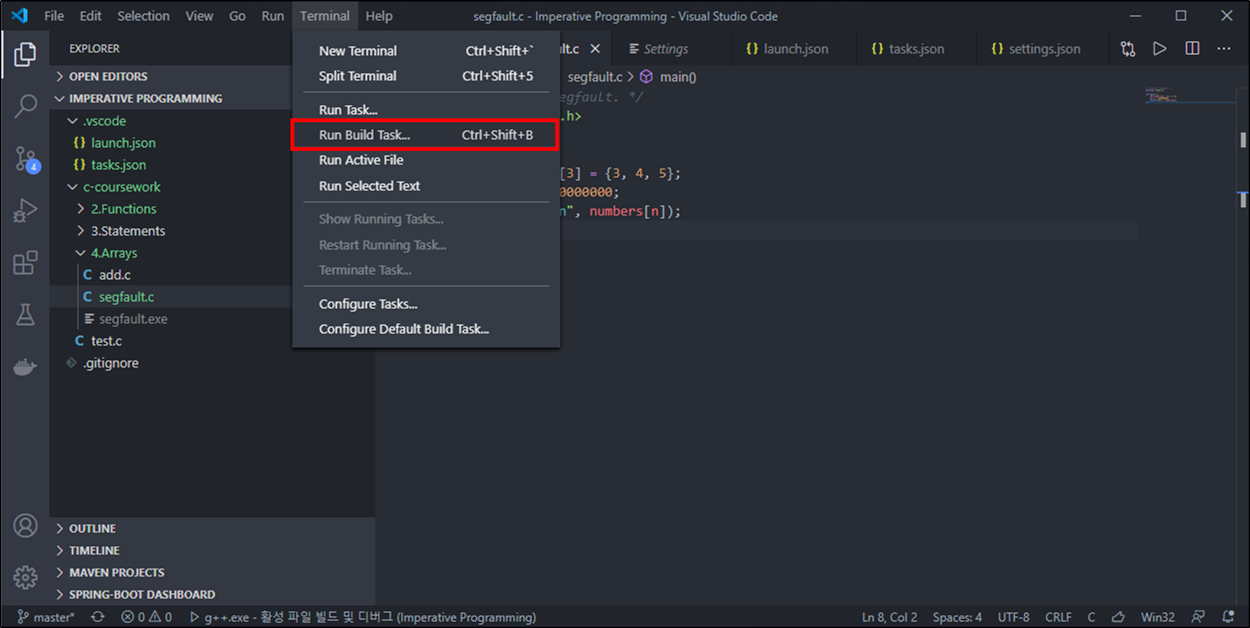Open the Manage gear icon
Screen dimensions: 1250x628
pos(25,577)
